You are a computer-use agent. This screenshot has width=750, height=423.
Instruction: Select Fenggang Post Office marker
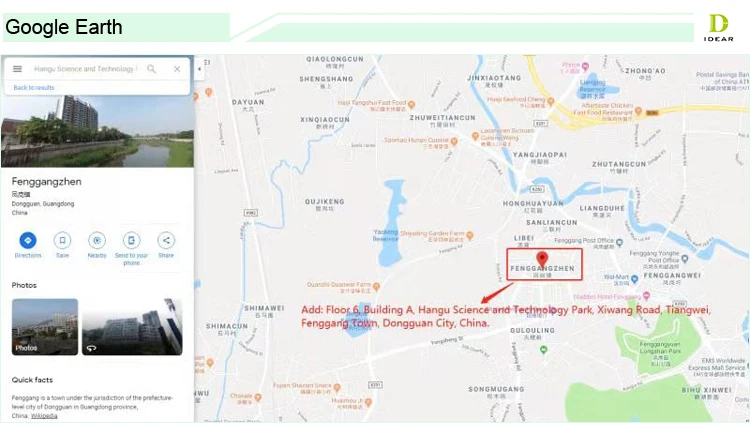point(619,243)
